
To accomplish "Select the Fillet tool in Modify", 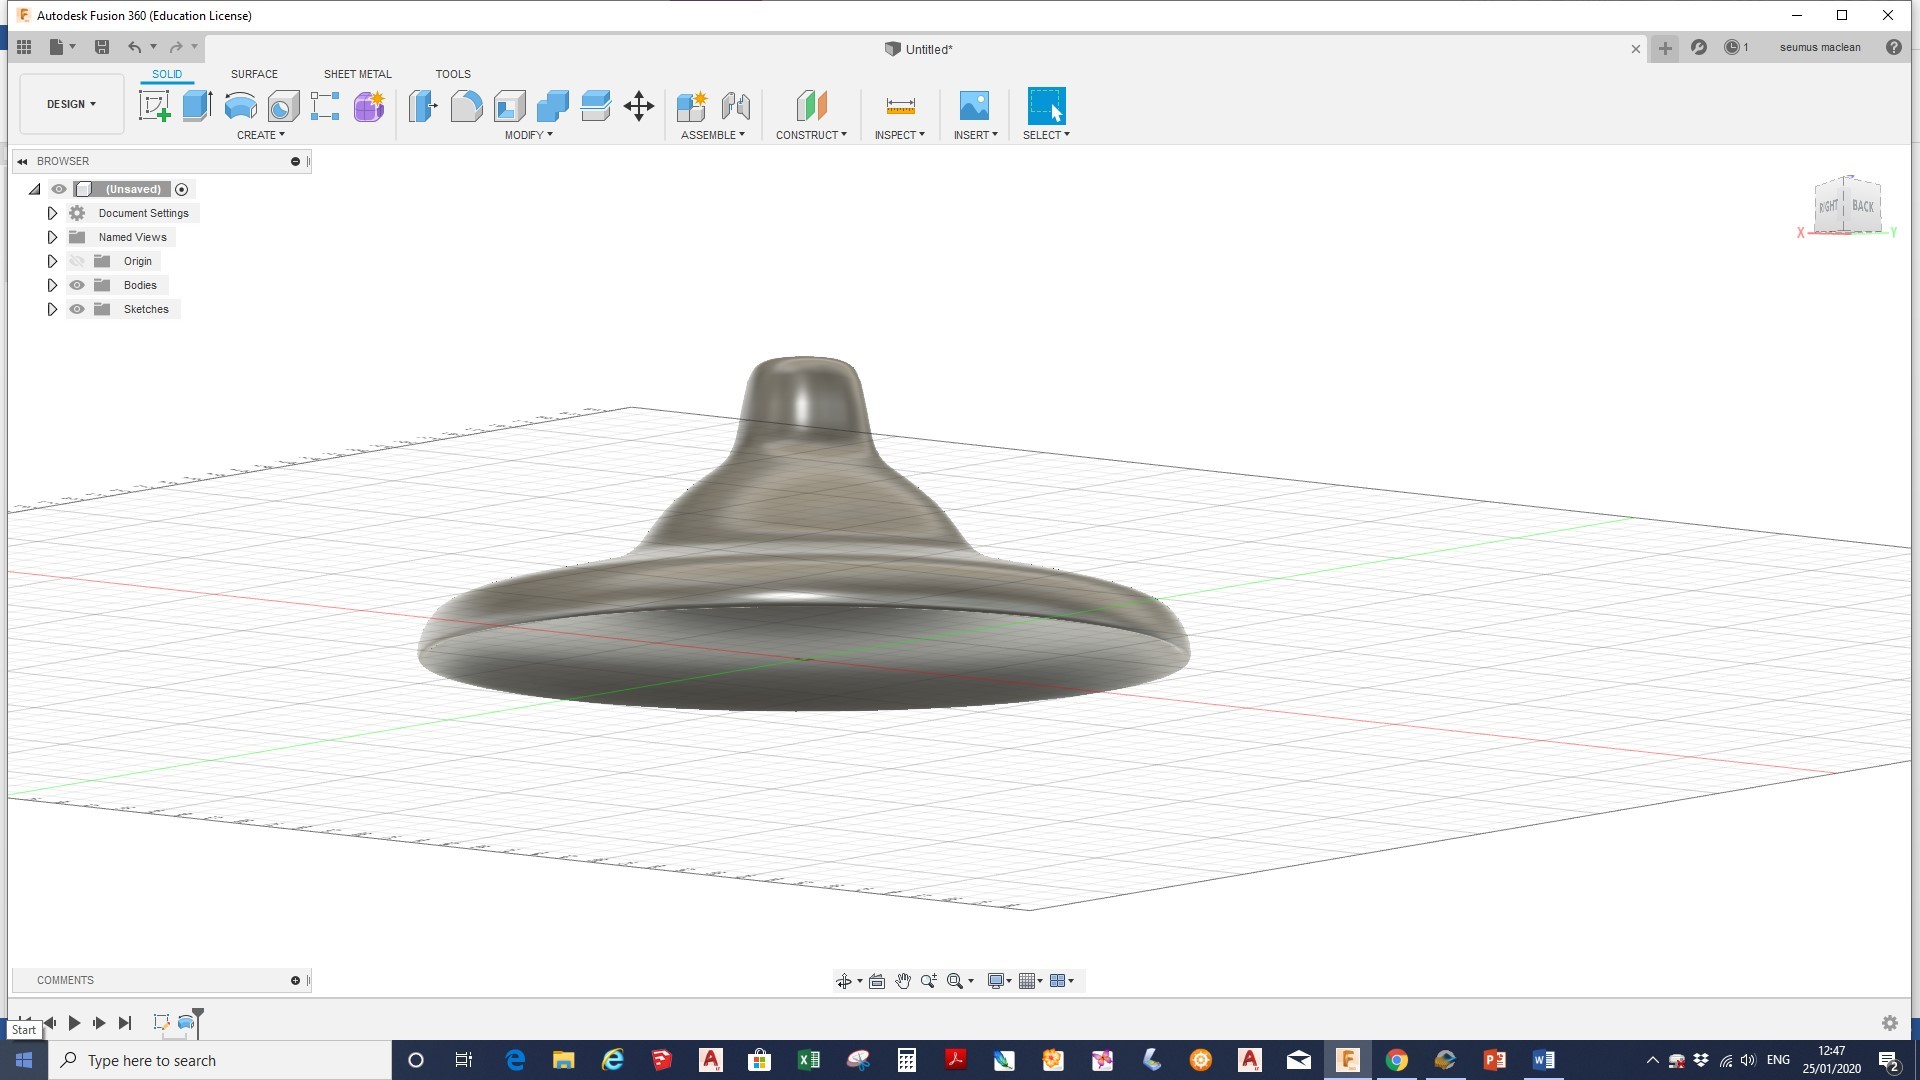I will (x=467, y=106).
